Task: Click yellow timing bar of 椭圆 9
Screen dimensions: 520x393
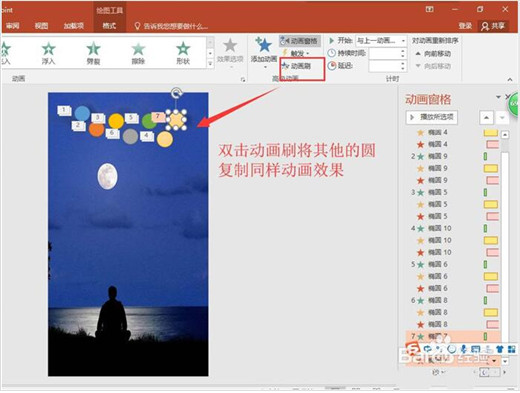Action: point(491,168)
